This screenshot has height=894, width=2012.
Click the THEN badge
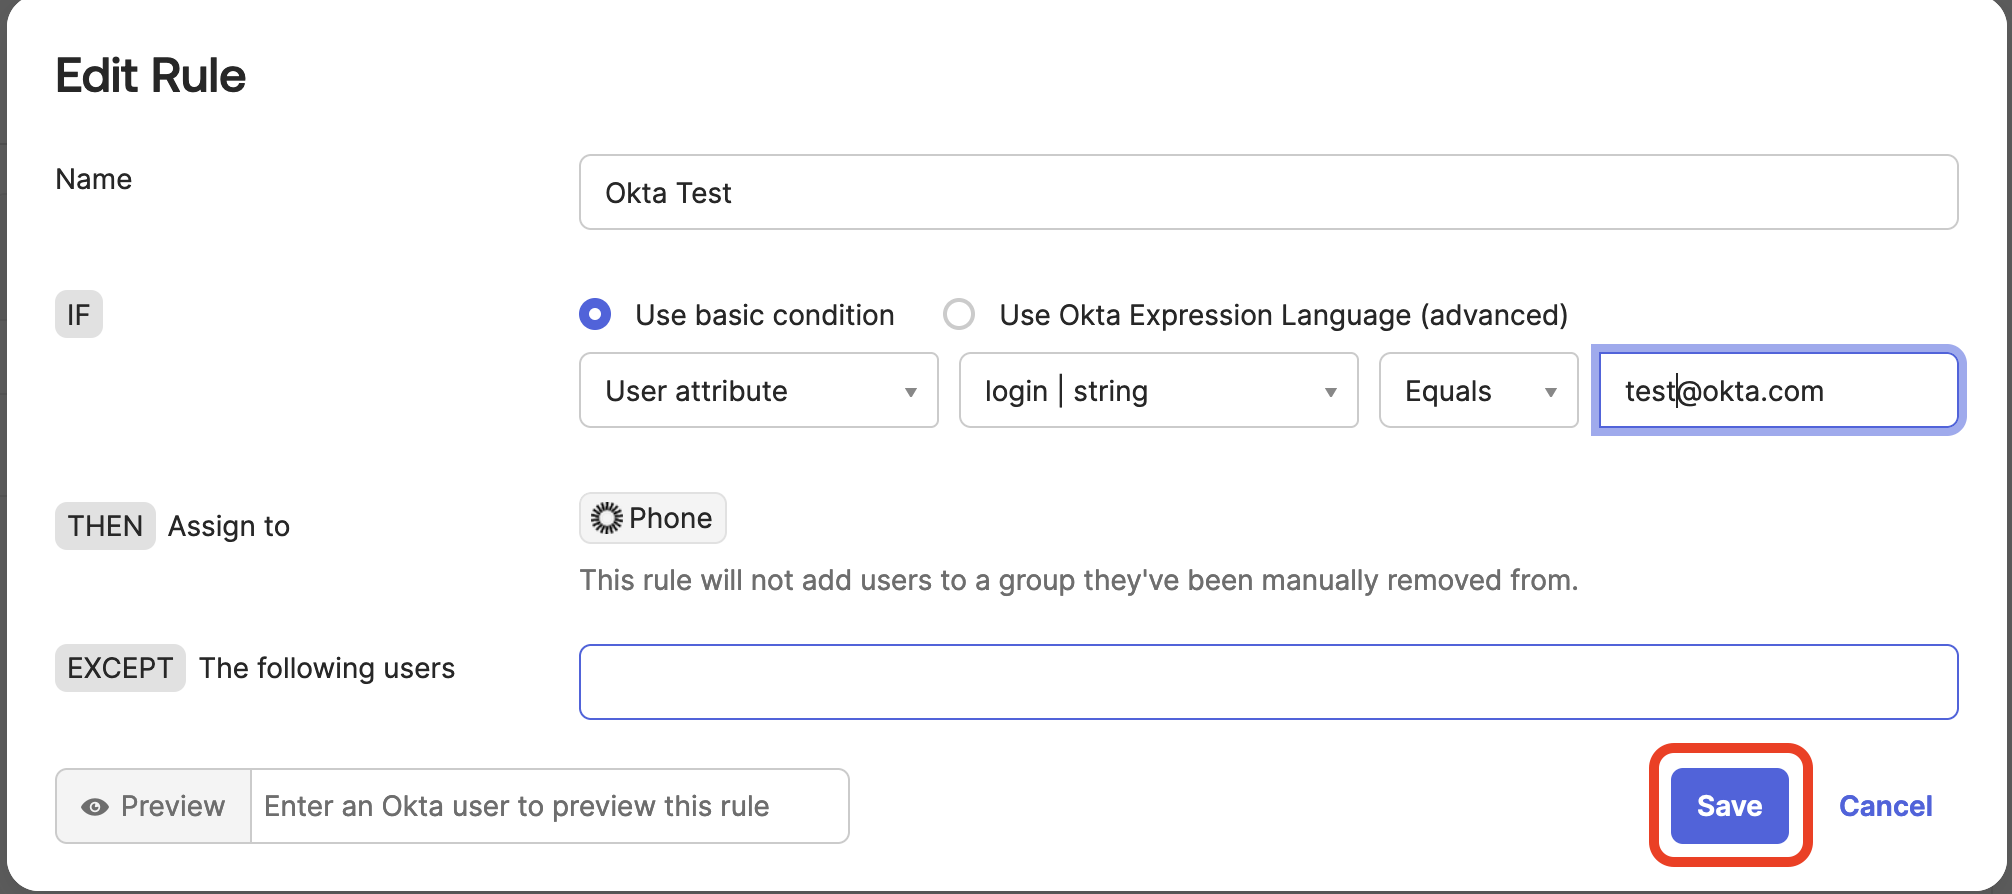[x=105, y=526]
